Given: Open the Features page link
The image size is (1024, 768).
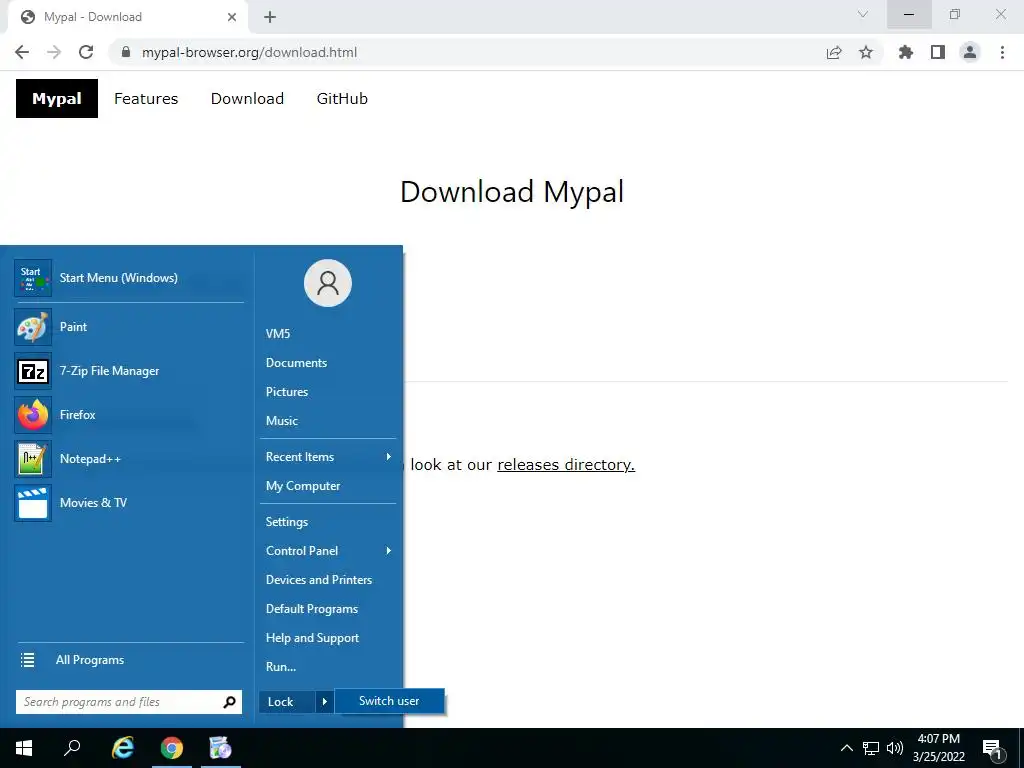Looking at the screenshot, I should click(146, 99).
